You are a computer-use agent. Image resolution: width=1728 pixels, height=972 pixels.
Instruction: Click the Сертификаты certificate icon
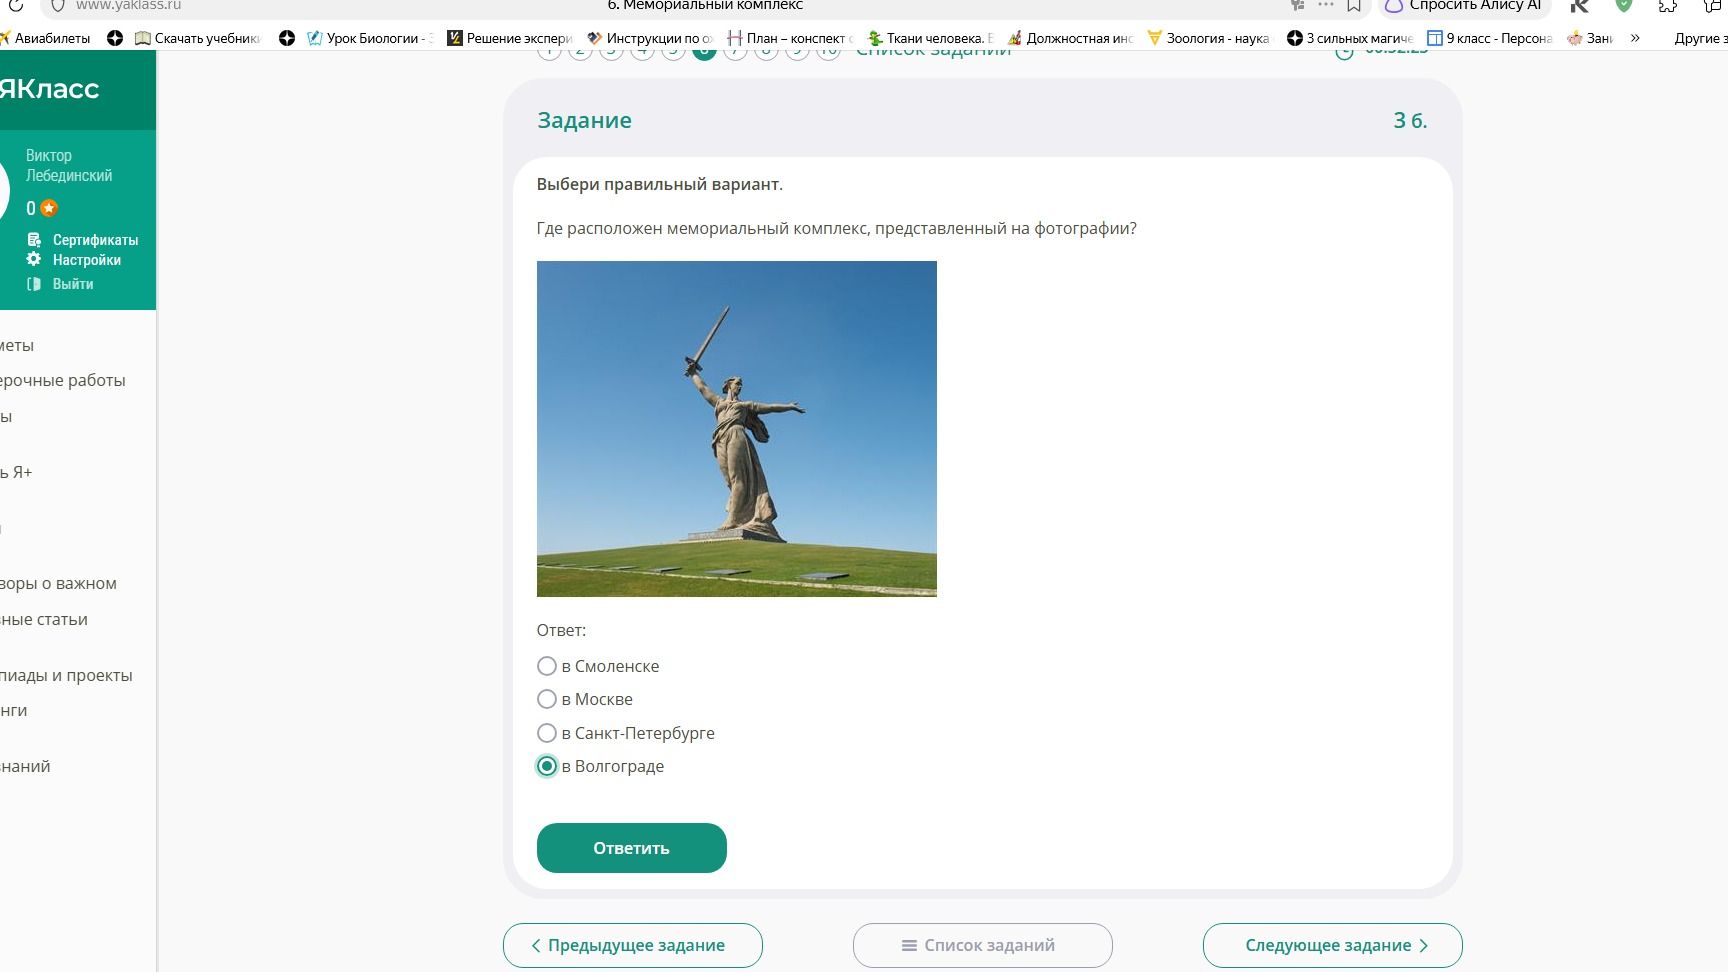pos(34,240)
